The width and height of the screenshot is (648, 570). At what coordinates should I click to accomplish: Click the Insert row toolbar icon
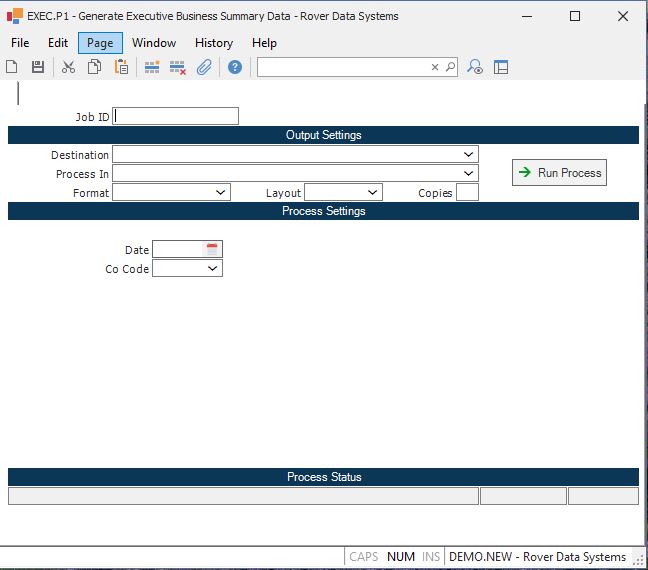click(152, 67)
